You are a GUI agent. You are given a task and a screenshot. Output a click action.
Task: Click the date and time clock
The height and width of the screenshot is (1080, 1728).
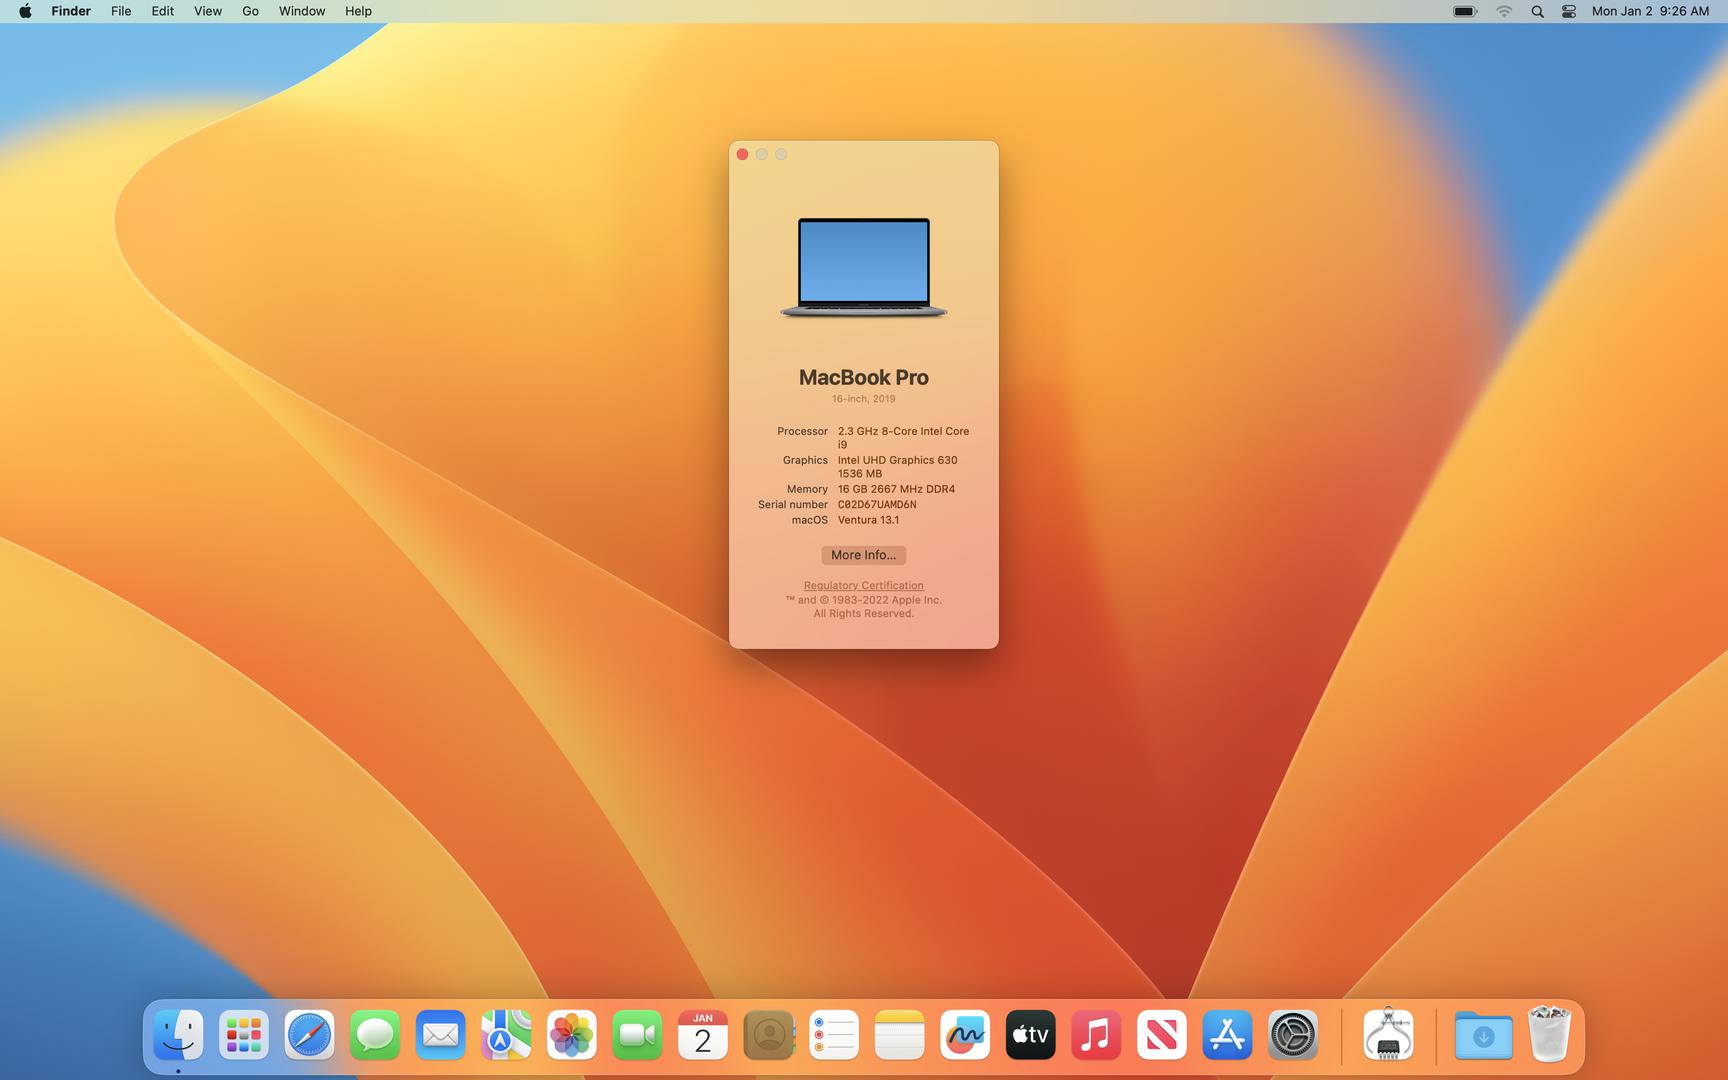click(1650, 11)
